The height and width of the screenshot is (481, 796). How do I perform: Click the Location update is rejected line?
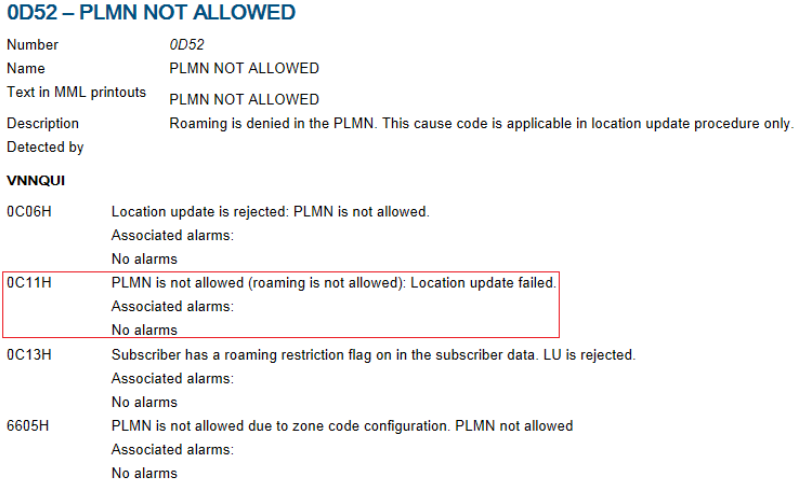pyautogui.click(x=271, y=211)
